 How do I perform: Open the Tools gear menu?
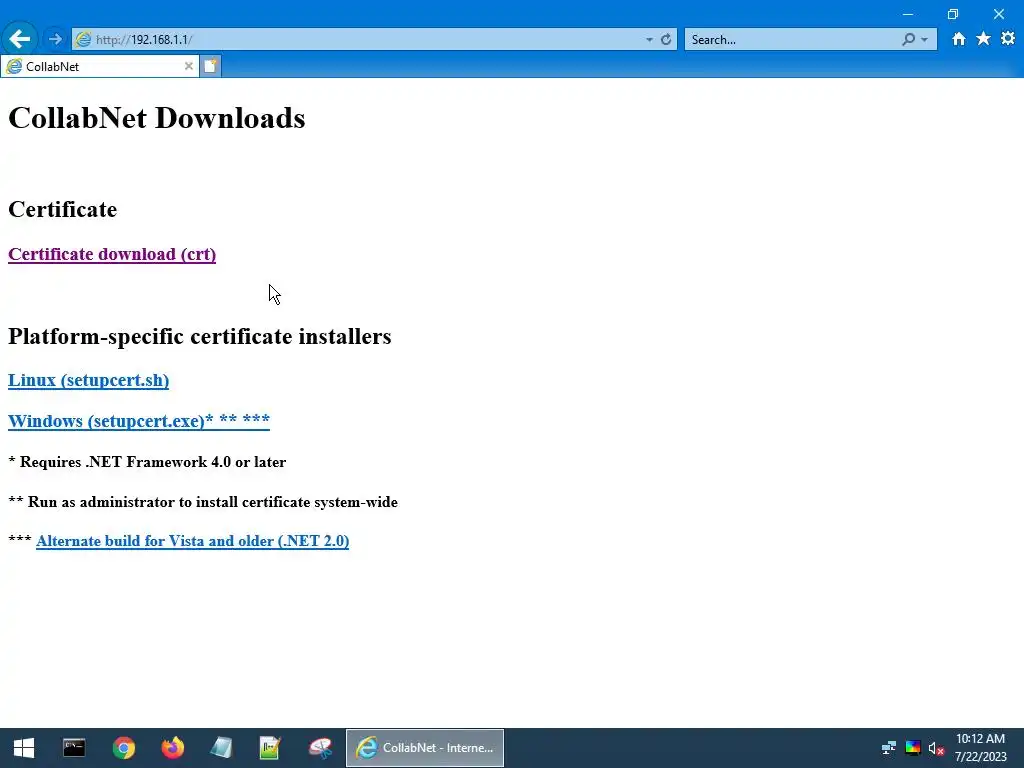(x=1008, y=39)
